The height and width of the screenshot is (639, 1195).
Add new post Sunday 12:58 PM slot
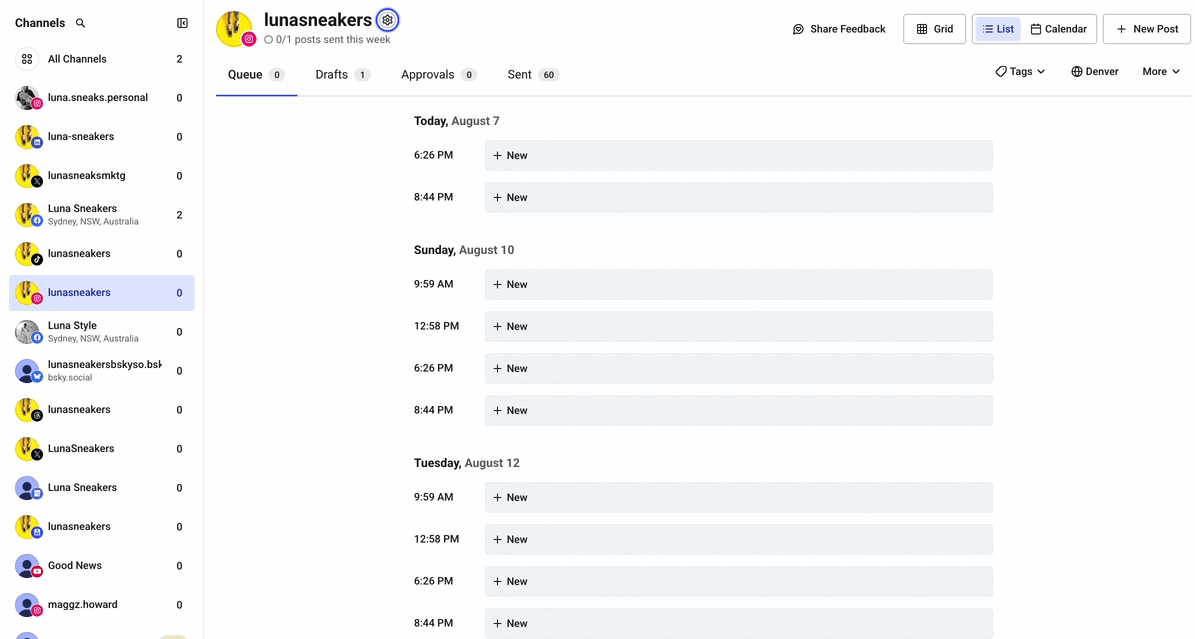(738, 326)
